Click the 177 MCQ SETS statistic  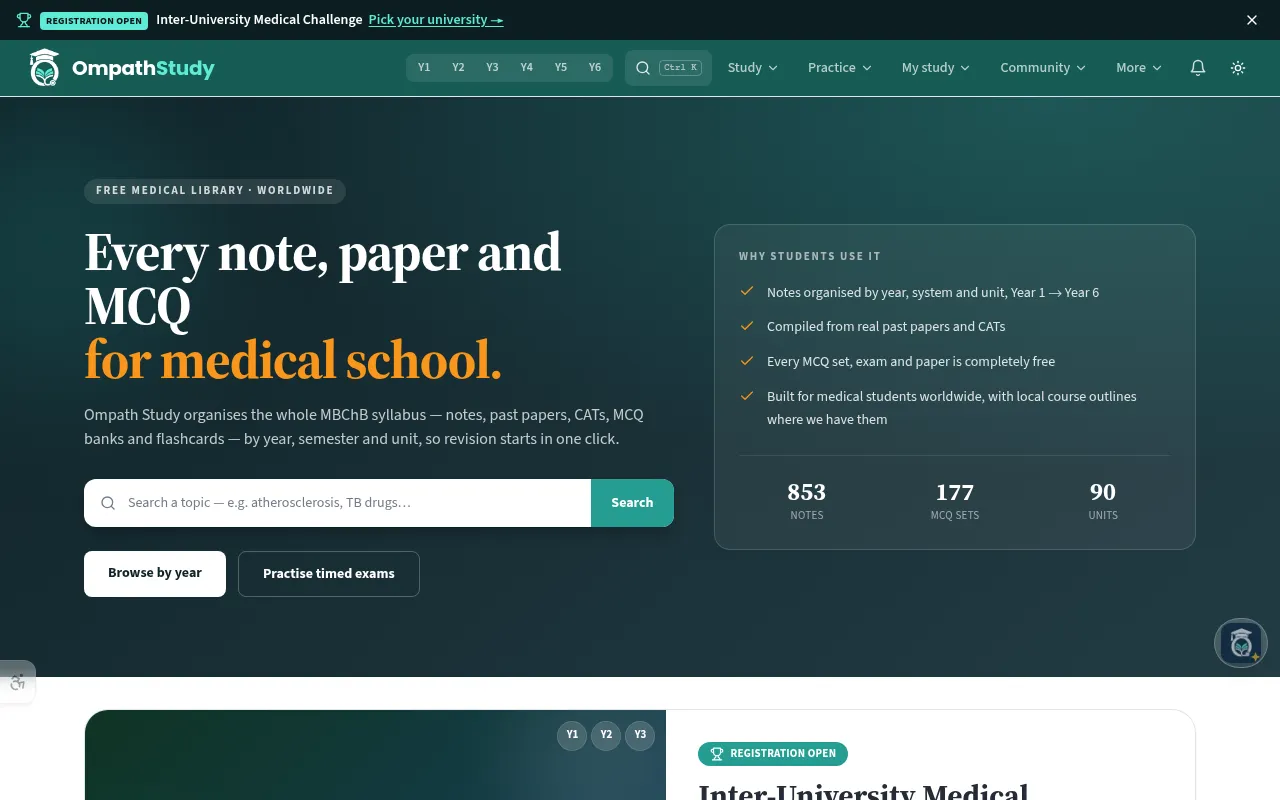tap(955, 501)
